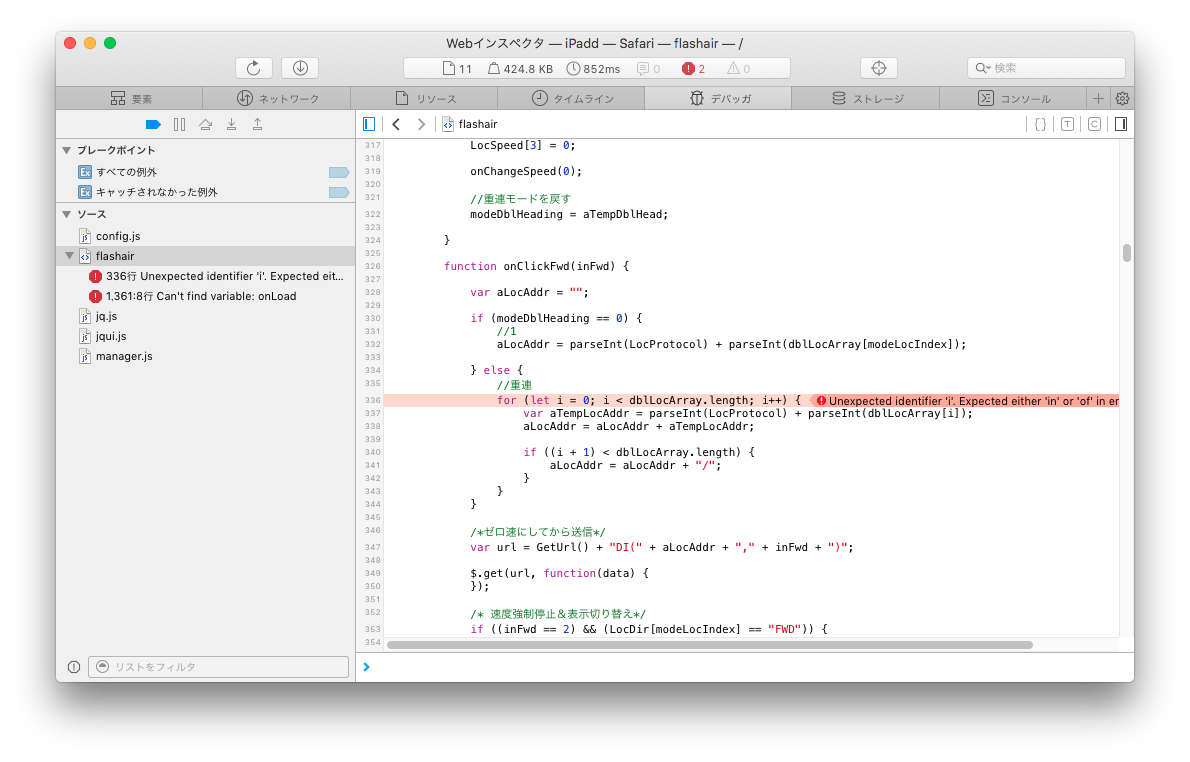Go forward with the right chevron

click(x=421, y=124)
